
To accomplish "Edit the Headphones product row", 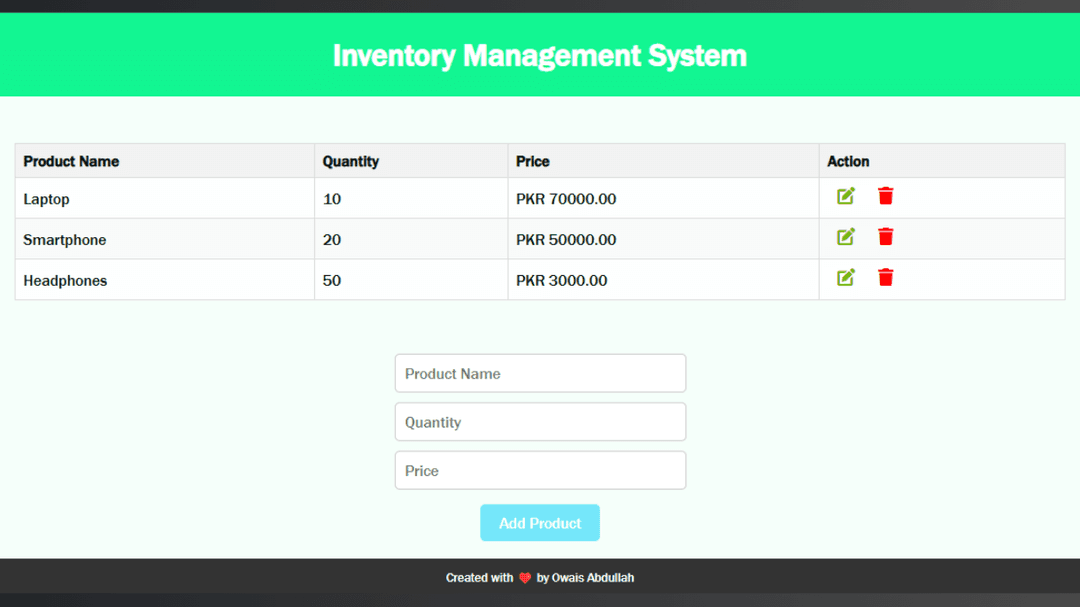I will point(846,278).
